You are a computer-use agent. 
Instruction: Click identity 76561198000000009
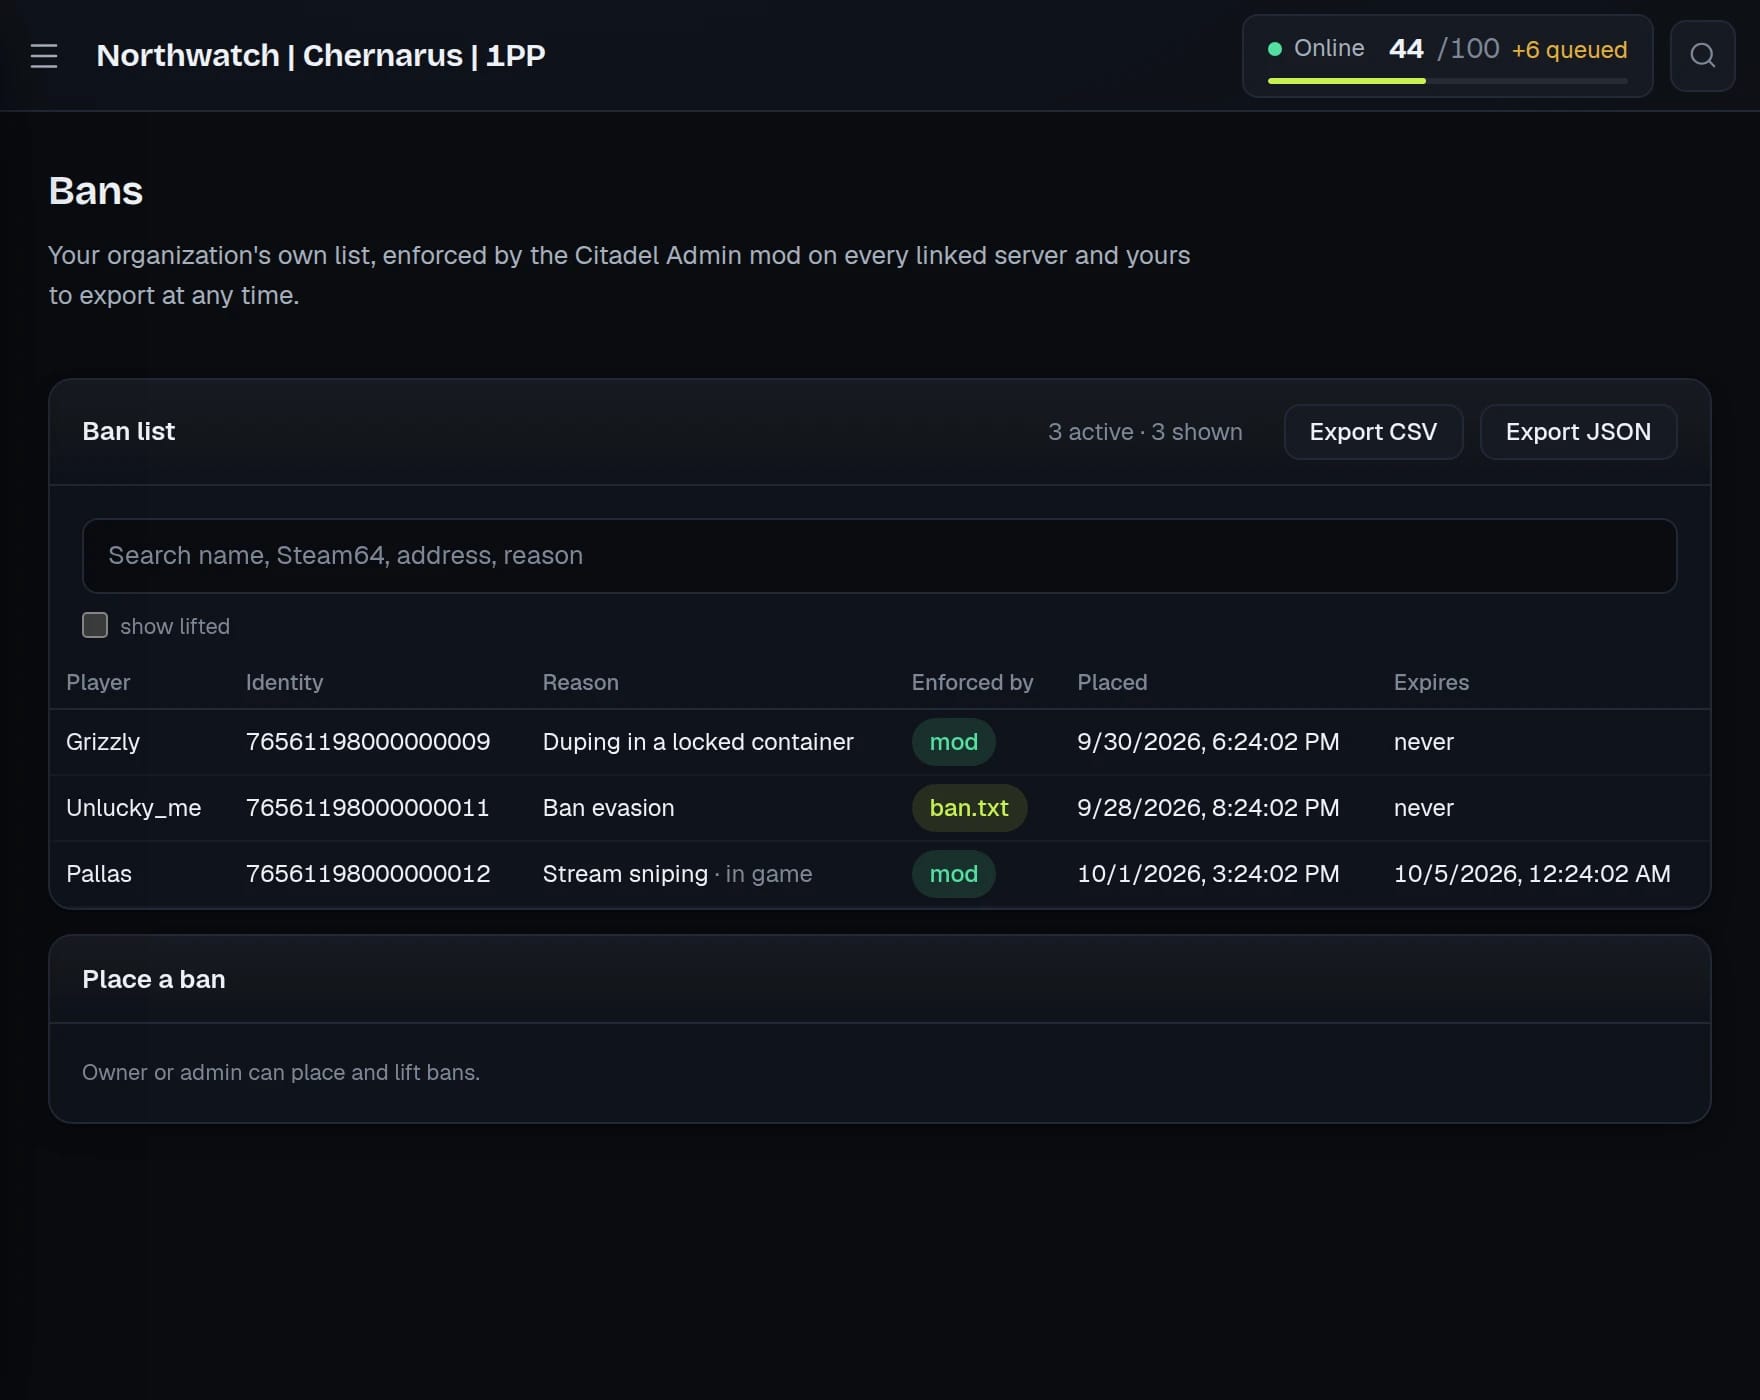(x=368, y=742)
